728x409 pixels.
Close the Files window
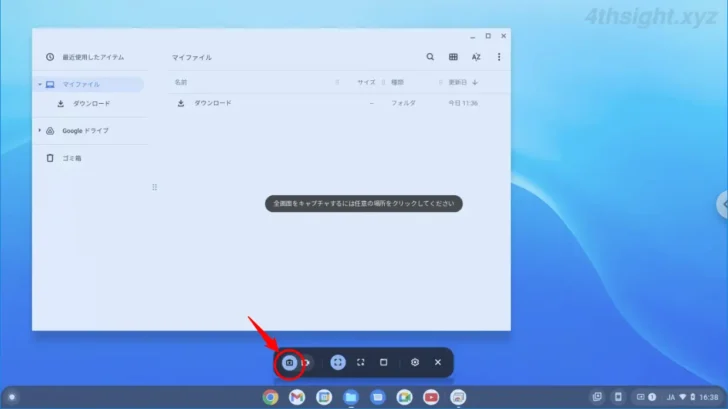[x=504, y=36]
